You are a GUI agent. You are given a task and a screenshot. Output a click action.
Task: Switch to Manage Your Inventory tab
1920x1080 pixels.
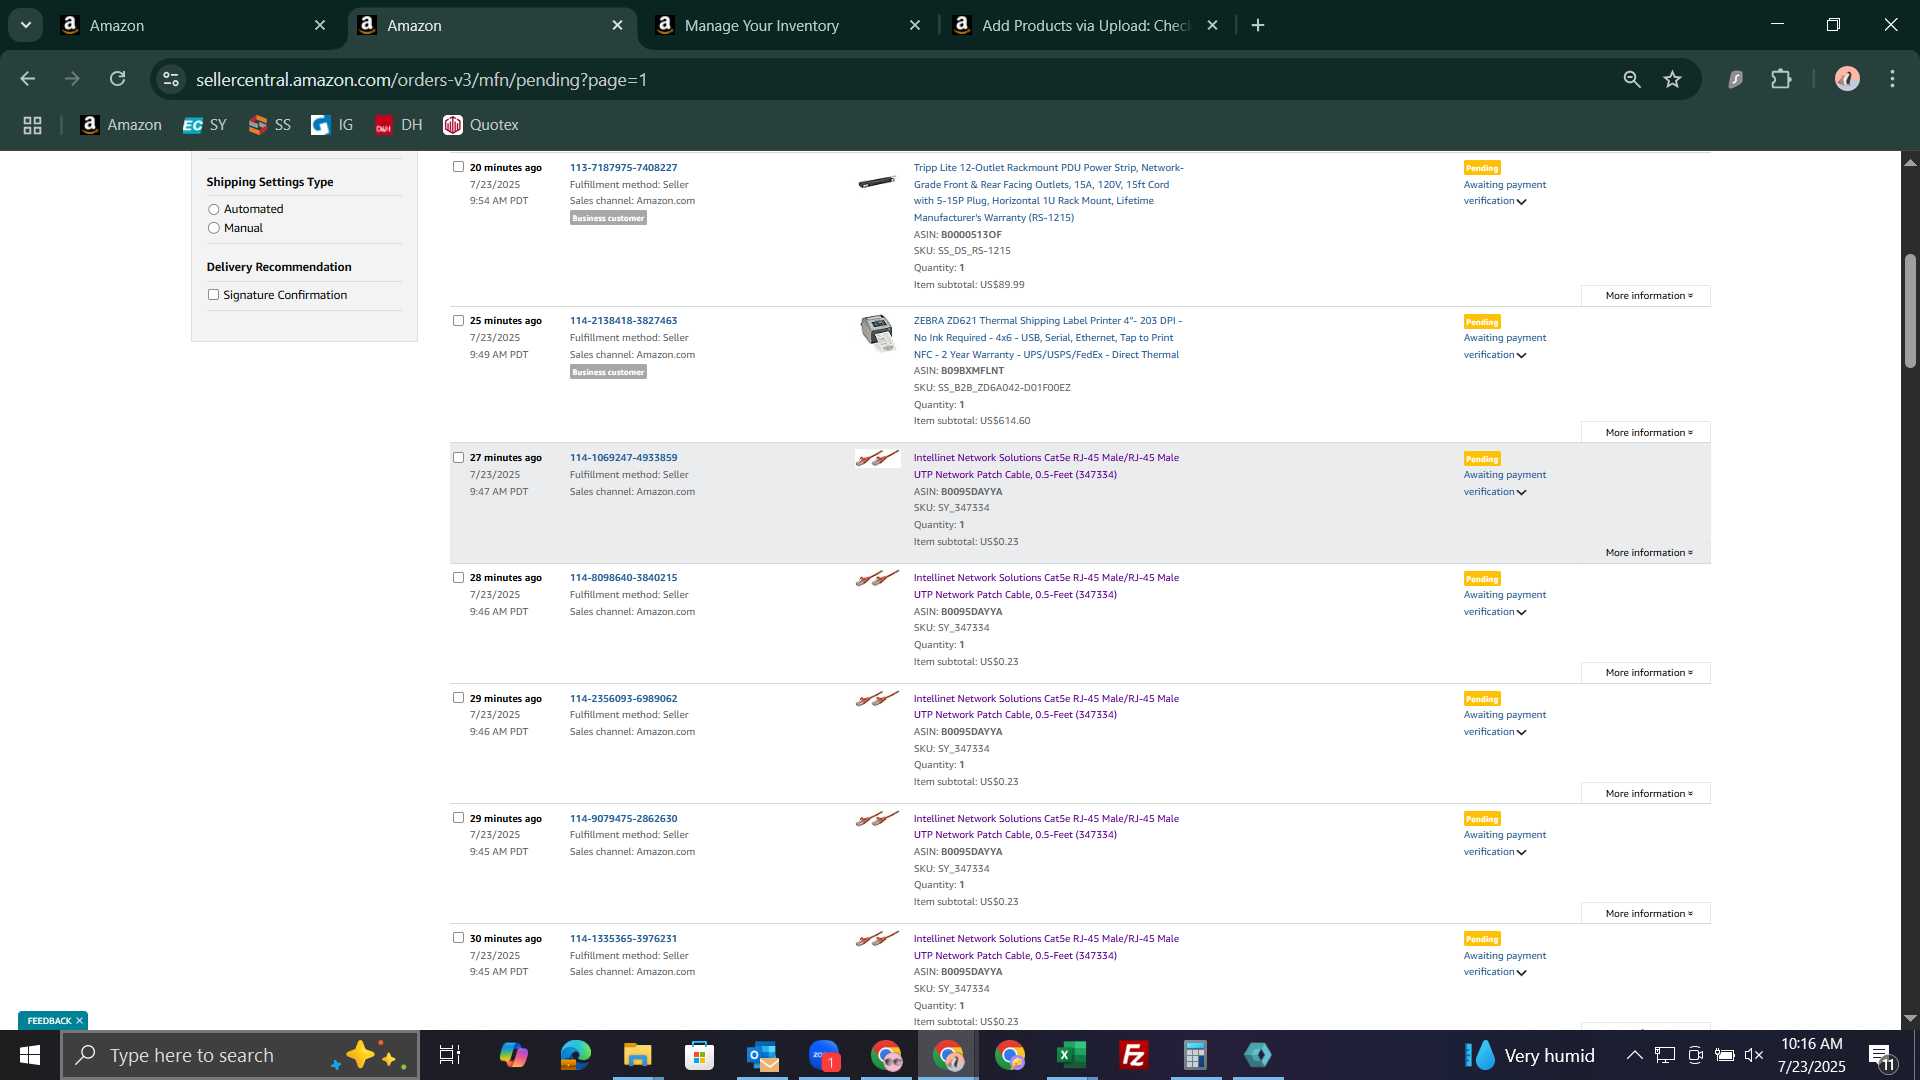788,25
